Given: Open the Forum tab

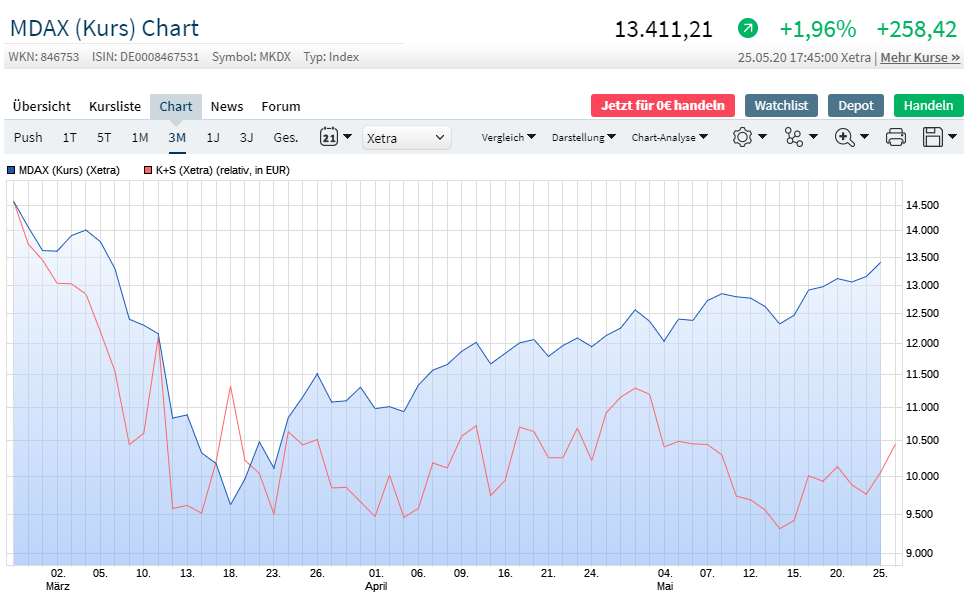Looking at the screenshot, I should 281,106.
